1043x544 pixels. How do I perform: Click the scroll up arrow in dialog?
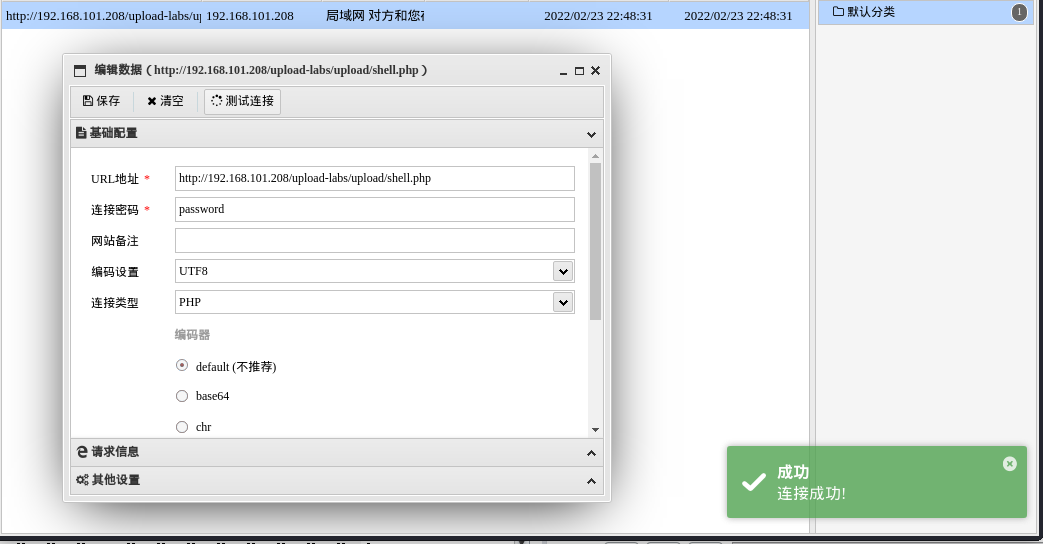pos(595,156)
